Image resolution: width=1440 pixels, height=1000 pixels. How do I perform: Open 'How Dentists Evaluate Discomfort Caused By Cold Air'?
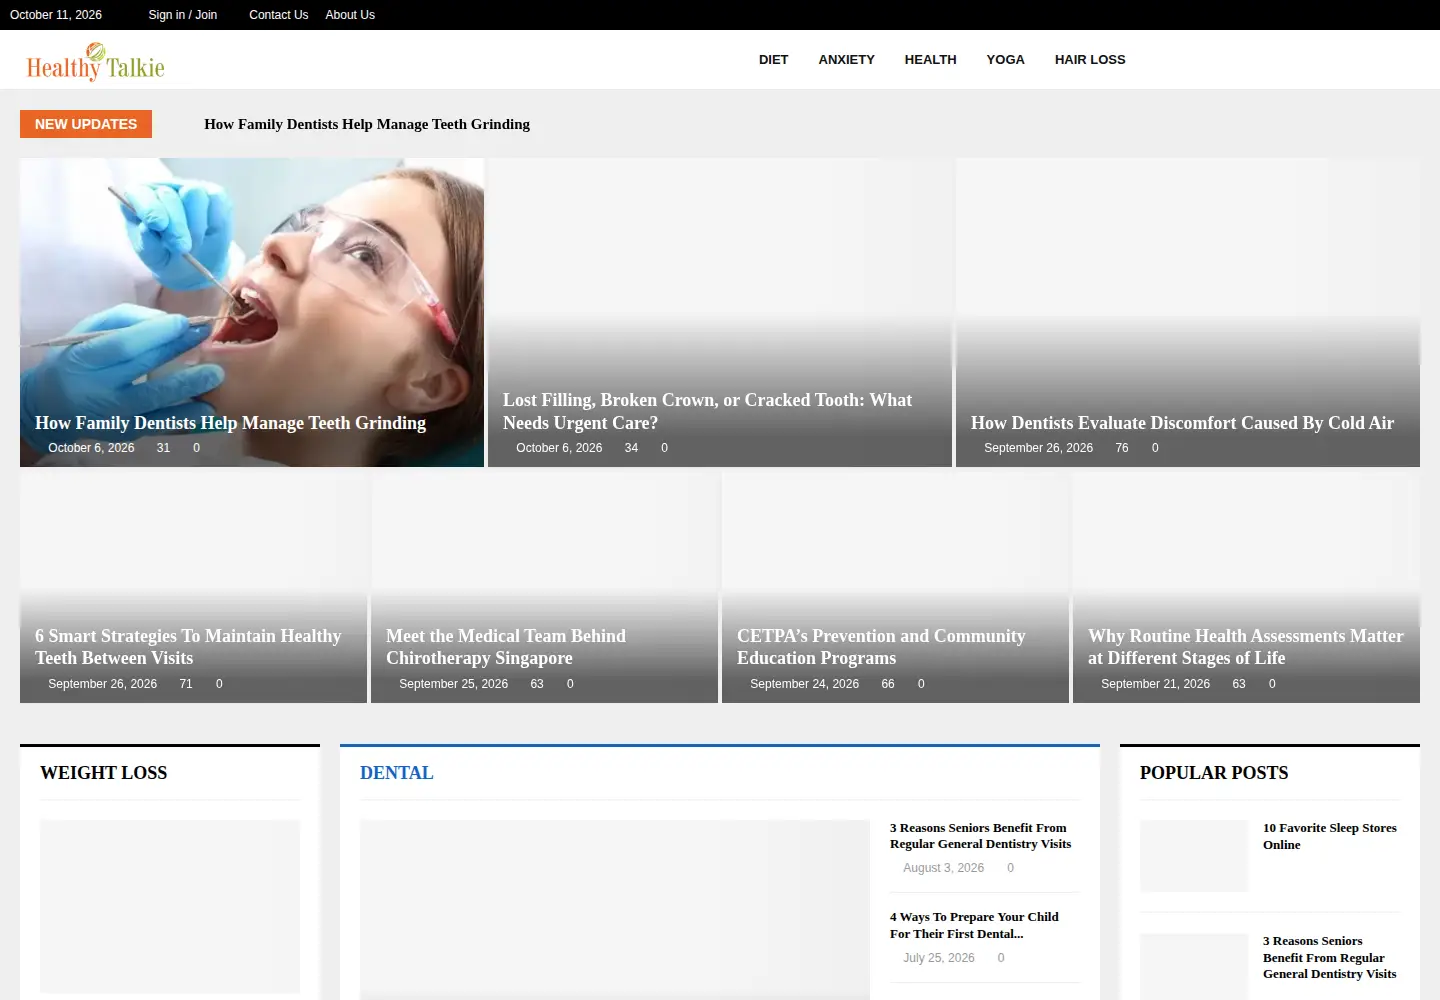(1182, 423)
